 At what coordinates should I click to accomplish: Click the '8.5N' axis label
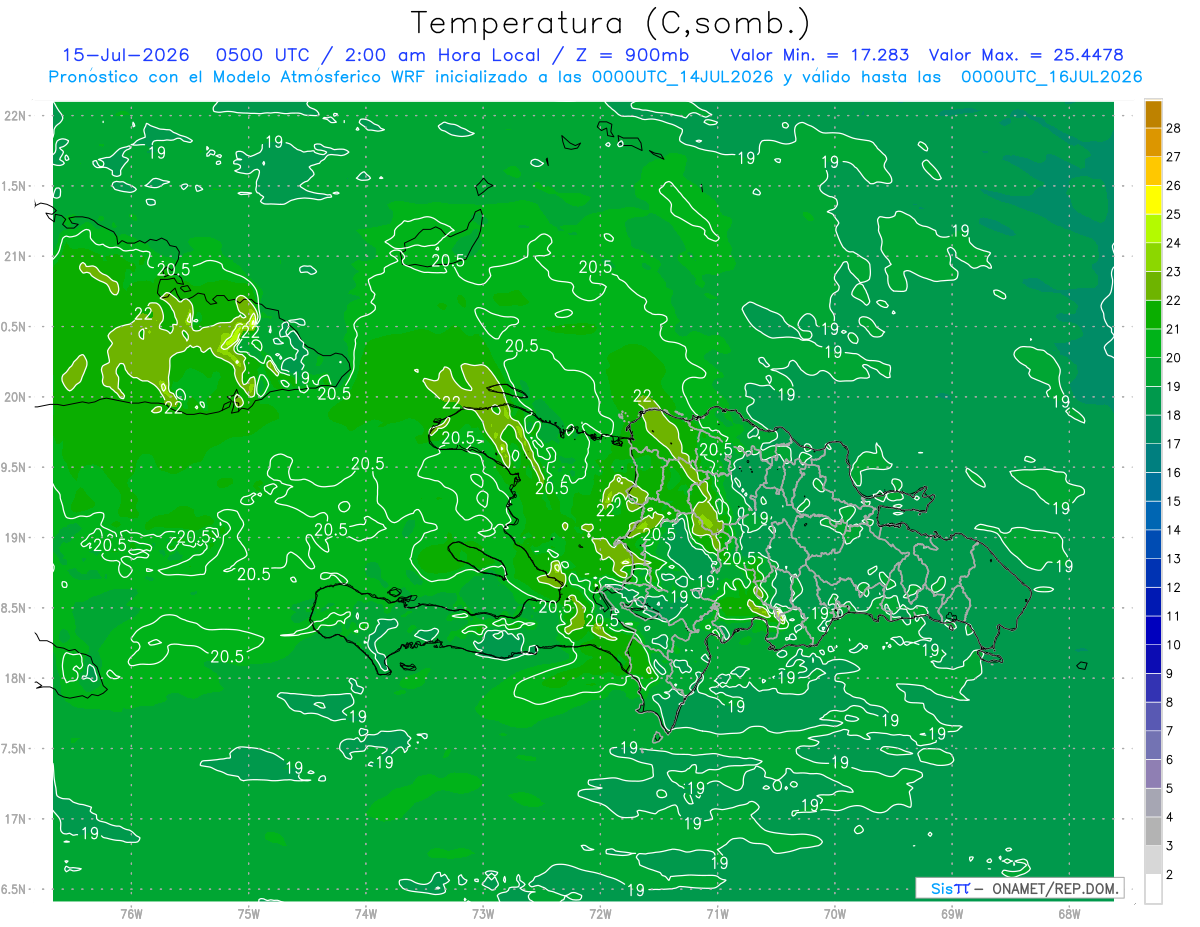tap(14, 608)
